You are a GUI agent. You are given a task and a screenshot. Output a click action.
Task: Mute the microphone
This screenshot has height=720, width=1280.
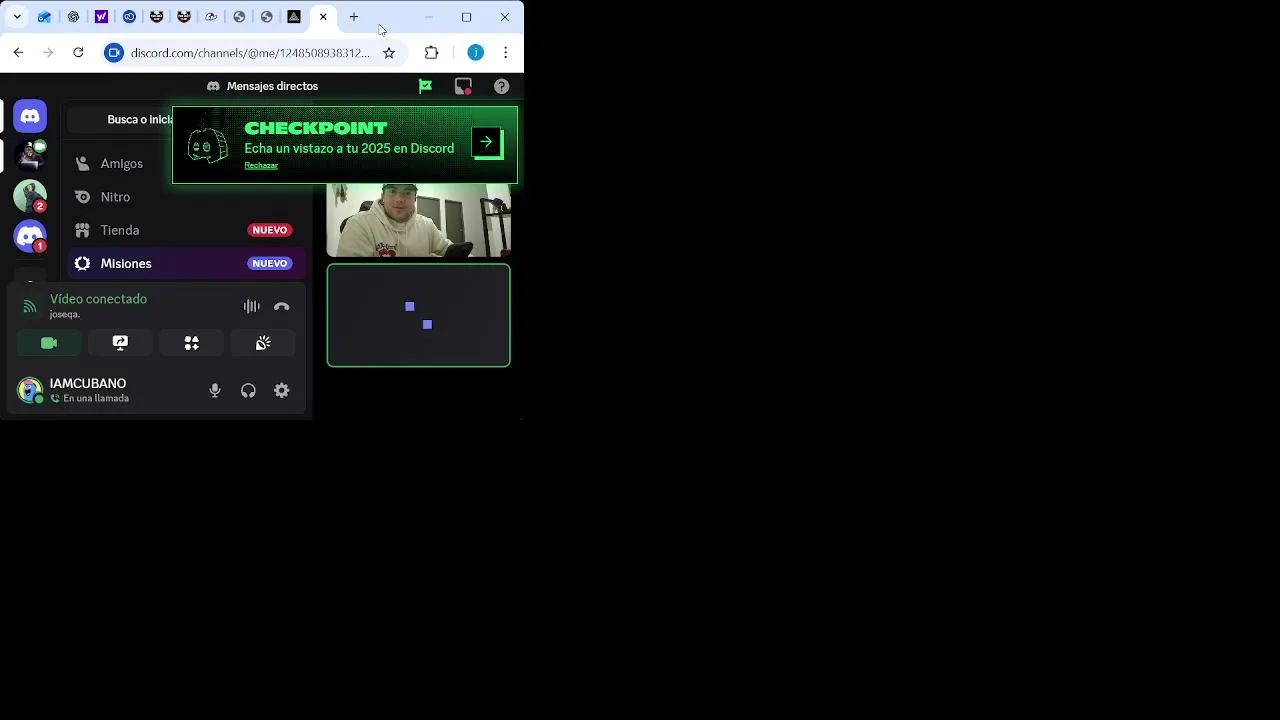(x=214, y=391)
